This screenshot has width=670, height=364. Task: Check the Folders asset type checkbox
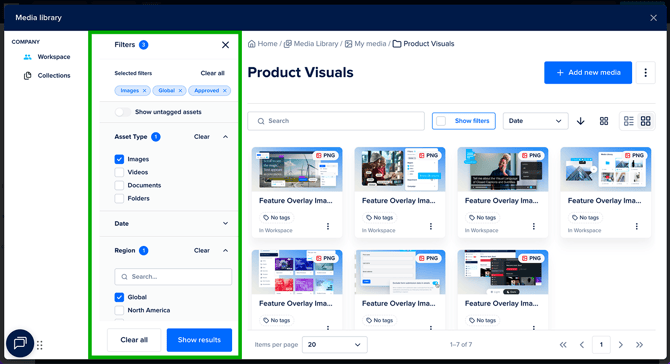point(119,198)
